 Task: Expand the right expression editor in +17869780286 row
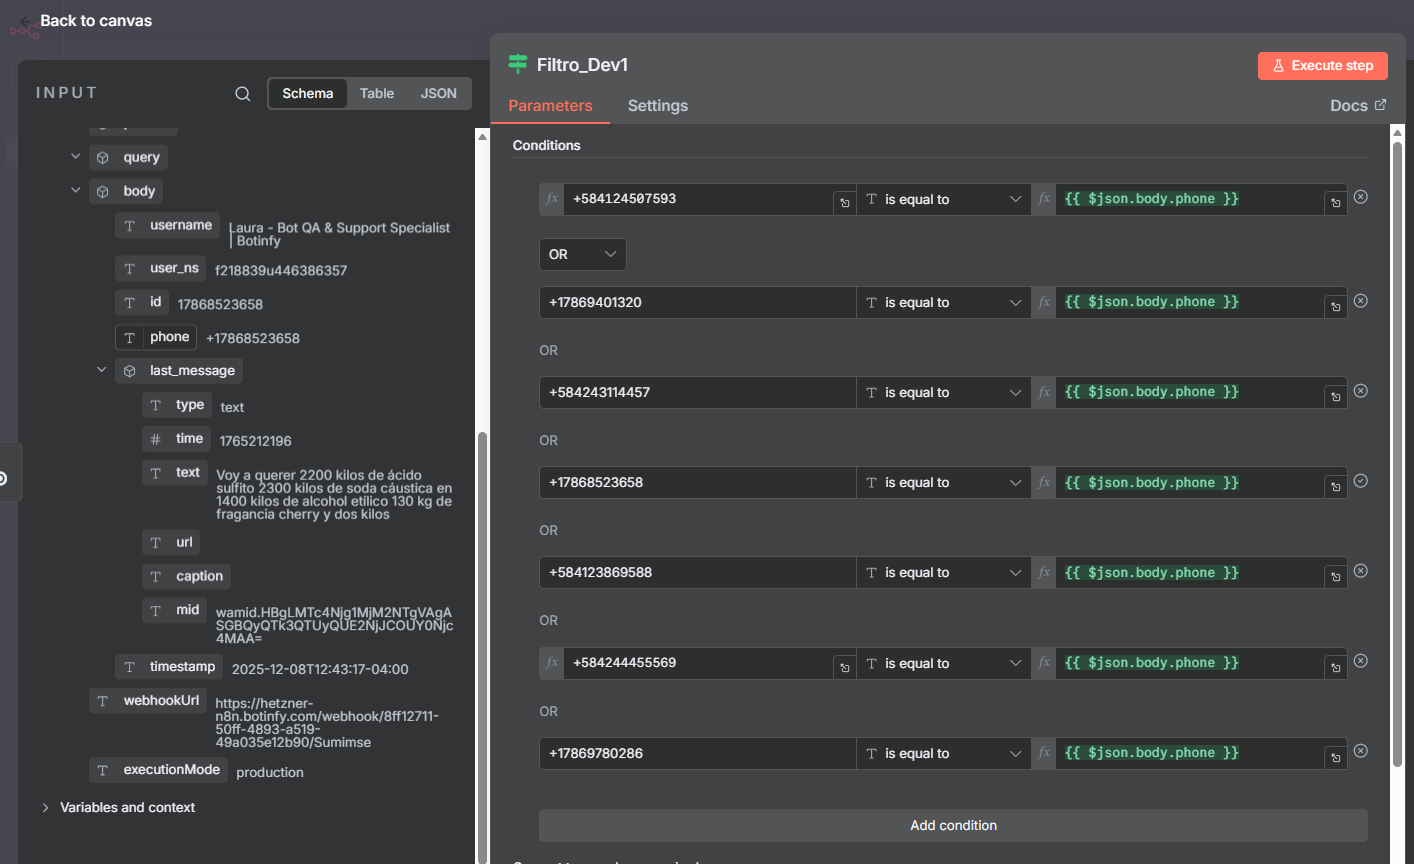point(1335,758)
